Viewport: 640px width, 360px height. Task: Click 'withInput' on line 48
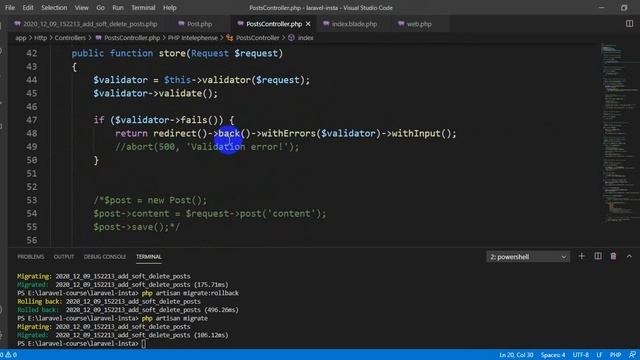(x=416, y=133)
